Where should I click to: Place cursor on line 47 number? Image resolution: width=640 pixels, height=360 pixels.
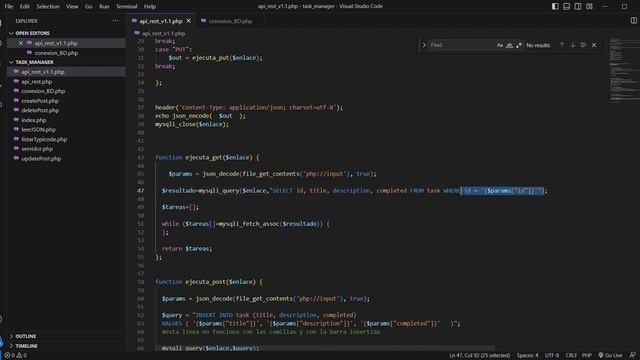coord(140,191)
